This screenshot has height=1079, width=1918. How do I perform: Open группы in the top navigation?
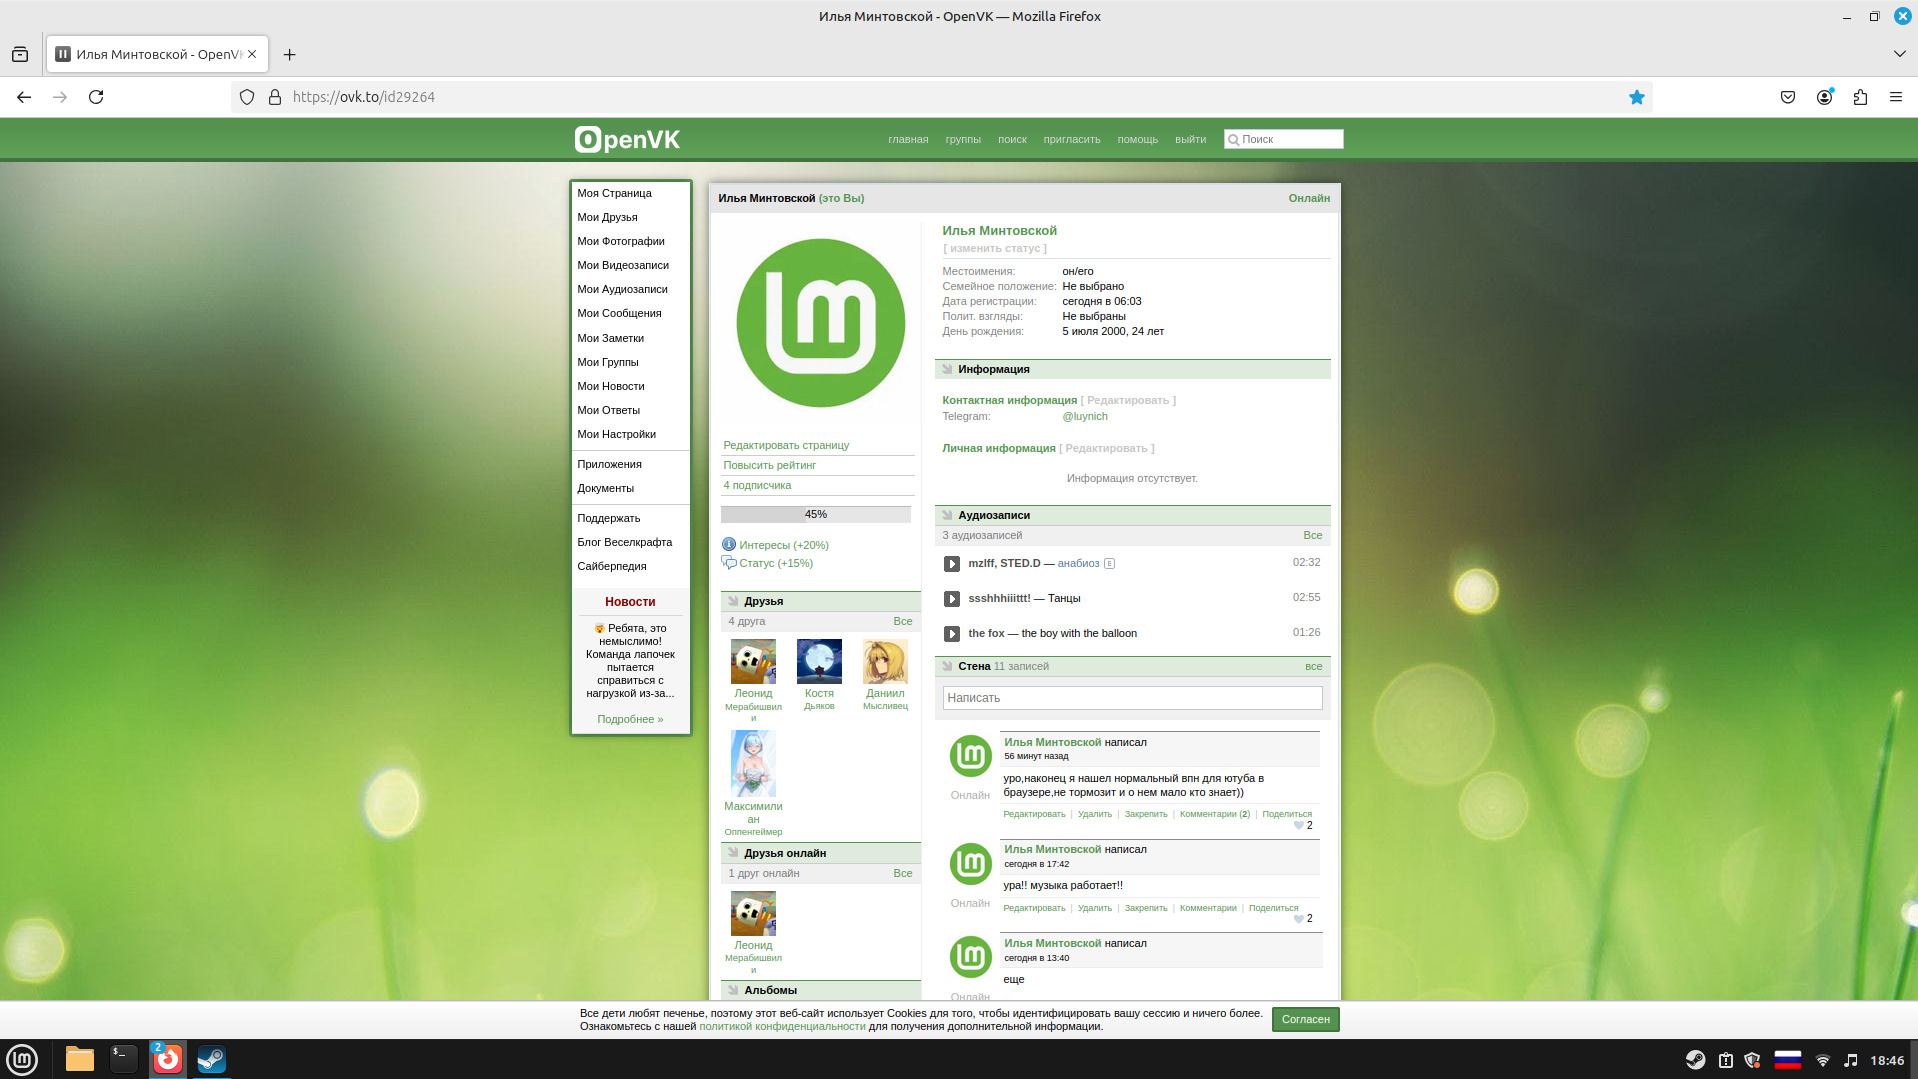(962, 140)
